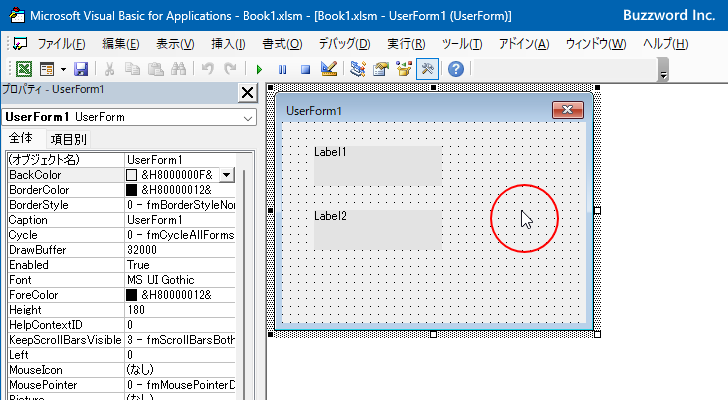Select the DrawBuffer value 32000
The height and width of the screenshot is (400, 728).
click(x=180, y=250)
